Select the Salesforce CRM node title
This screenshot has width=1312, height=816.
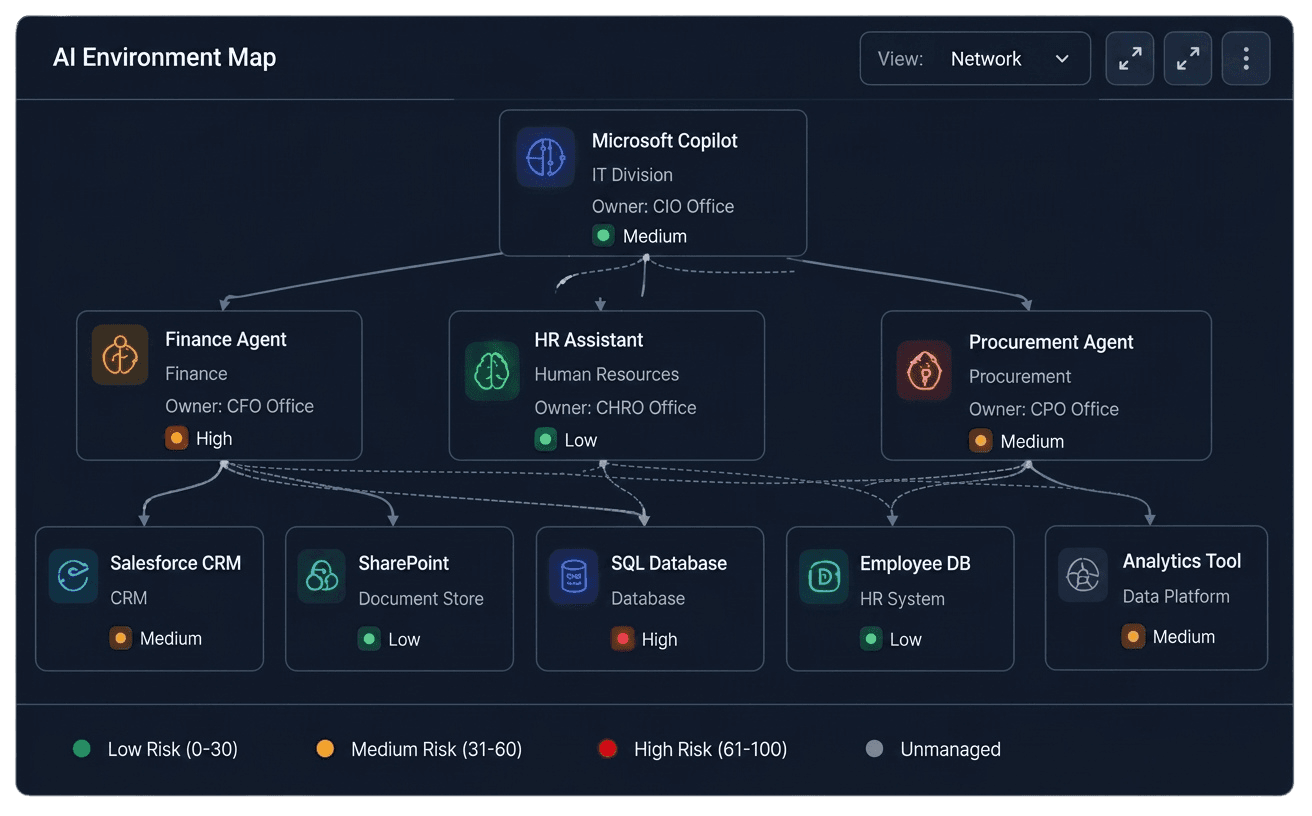click(176, 563)
